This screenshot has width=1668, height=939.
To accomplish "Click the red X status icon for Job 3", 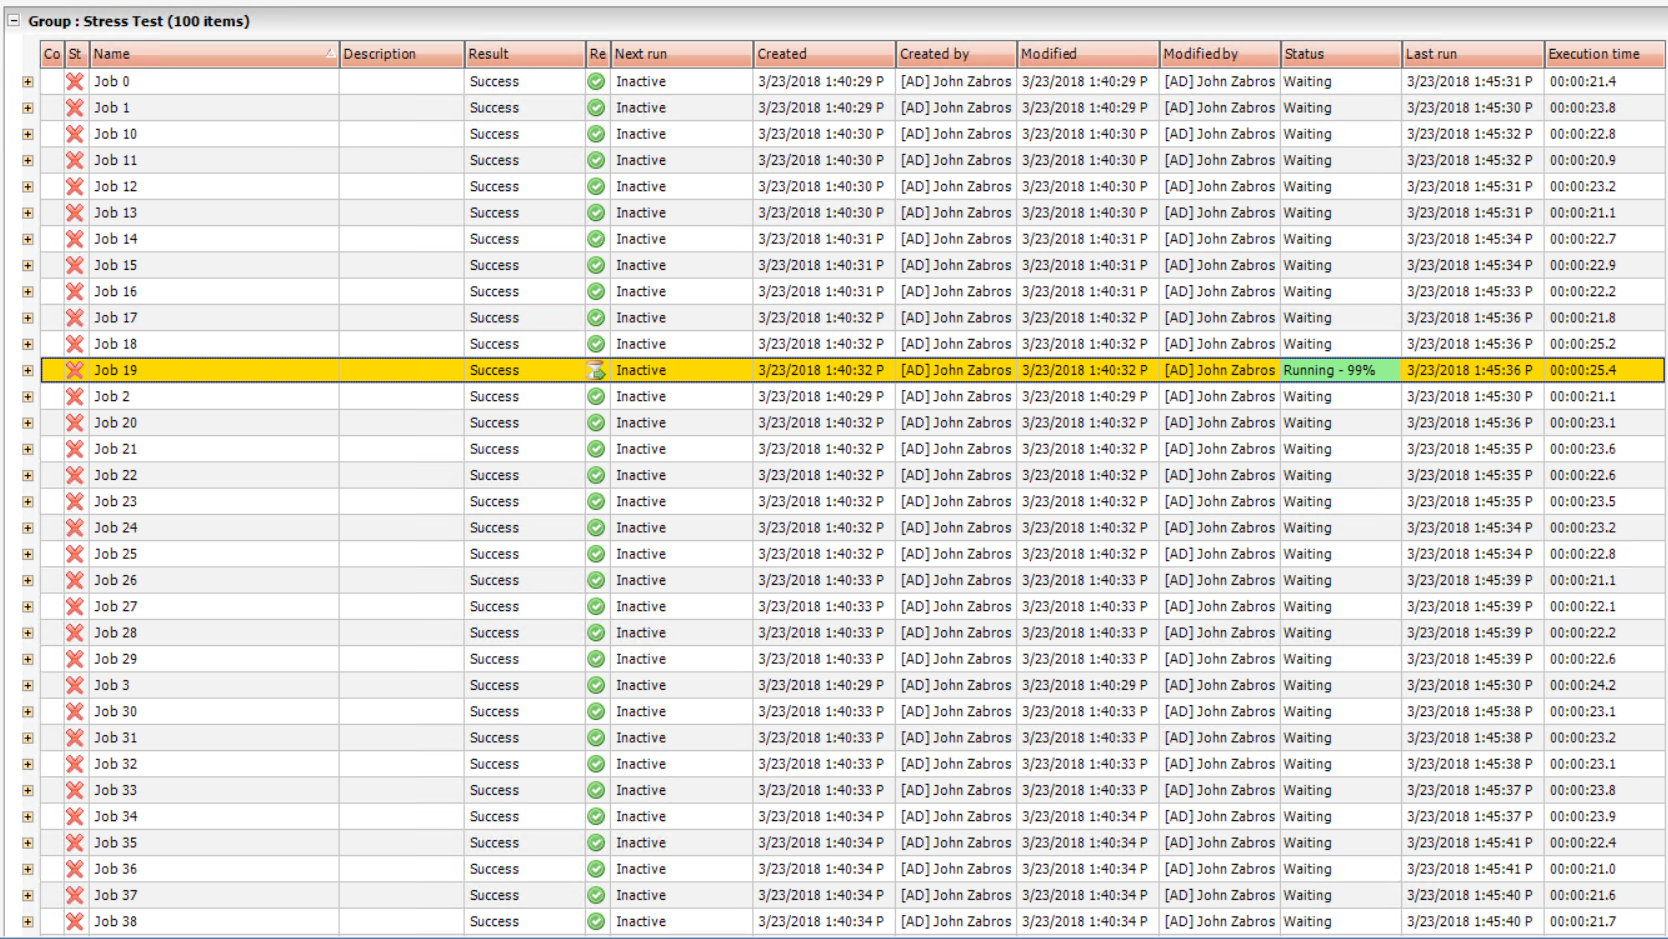I will click(75, 686).
